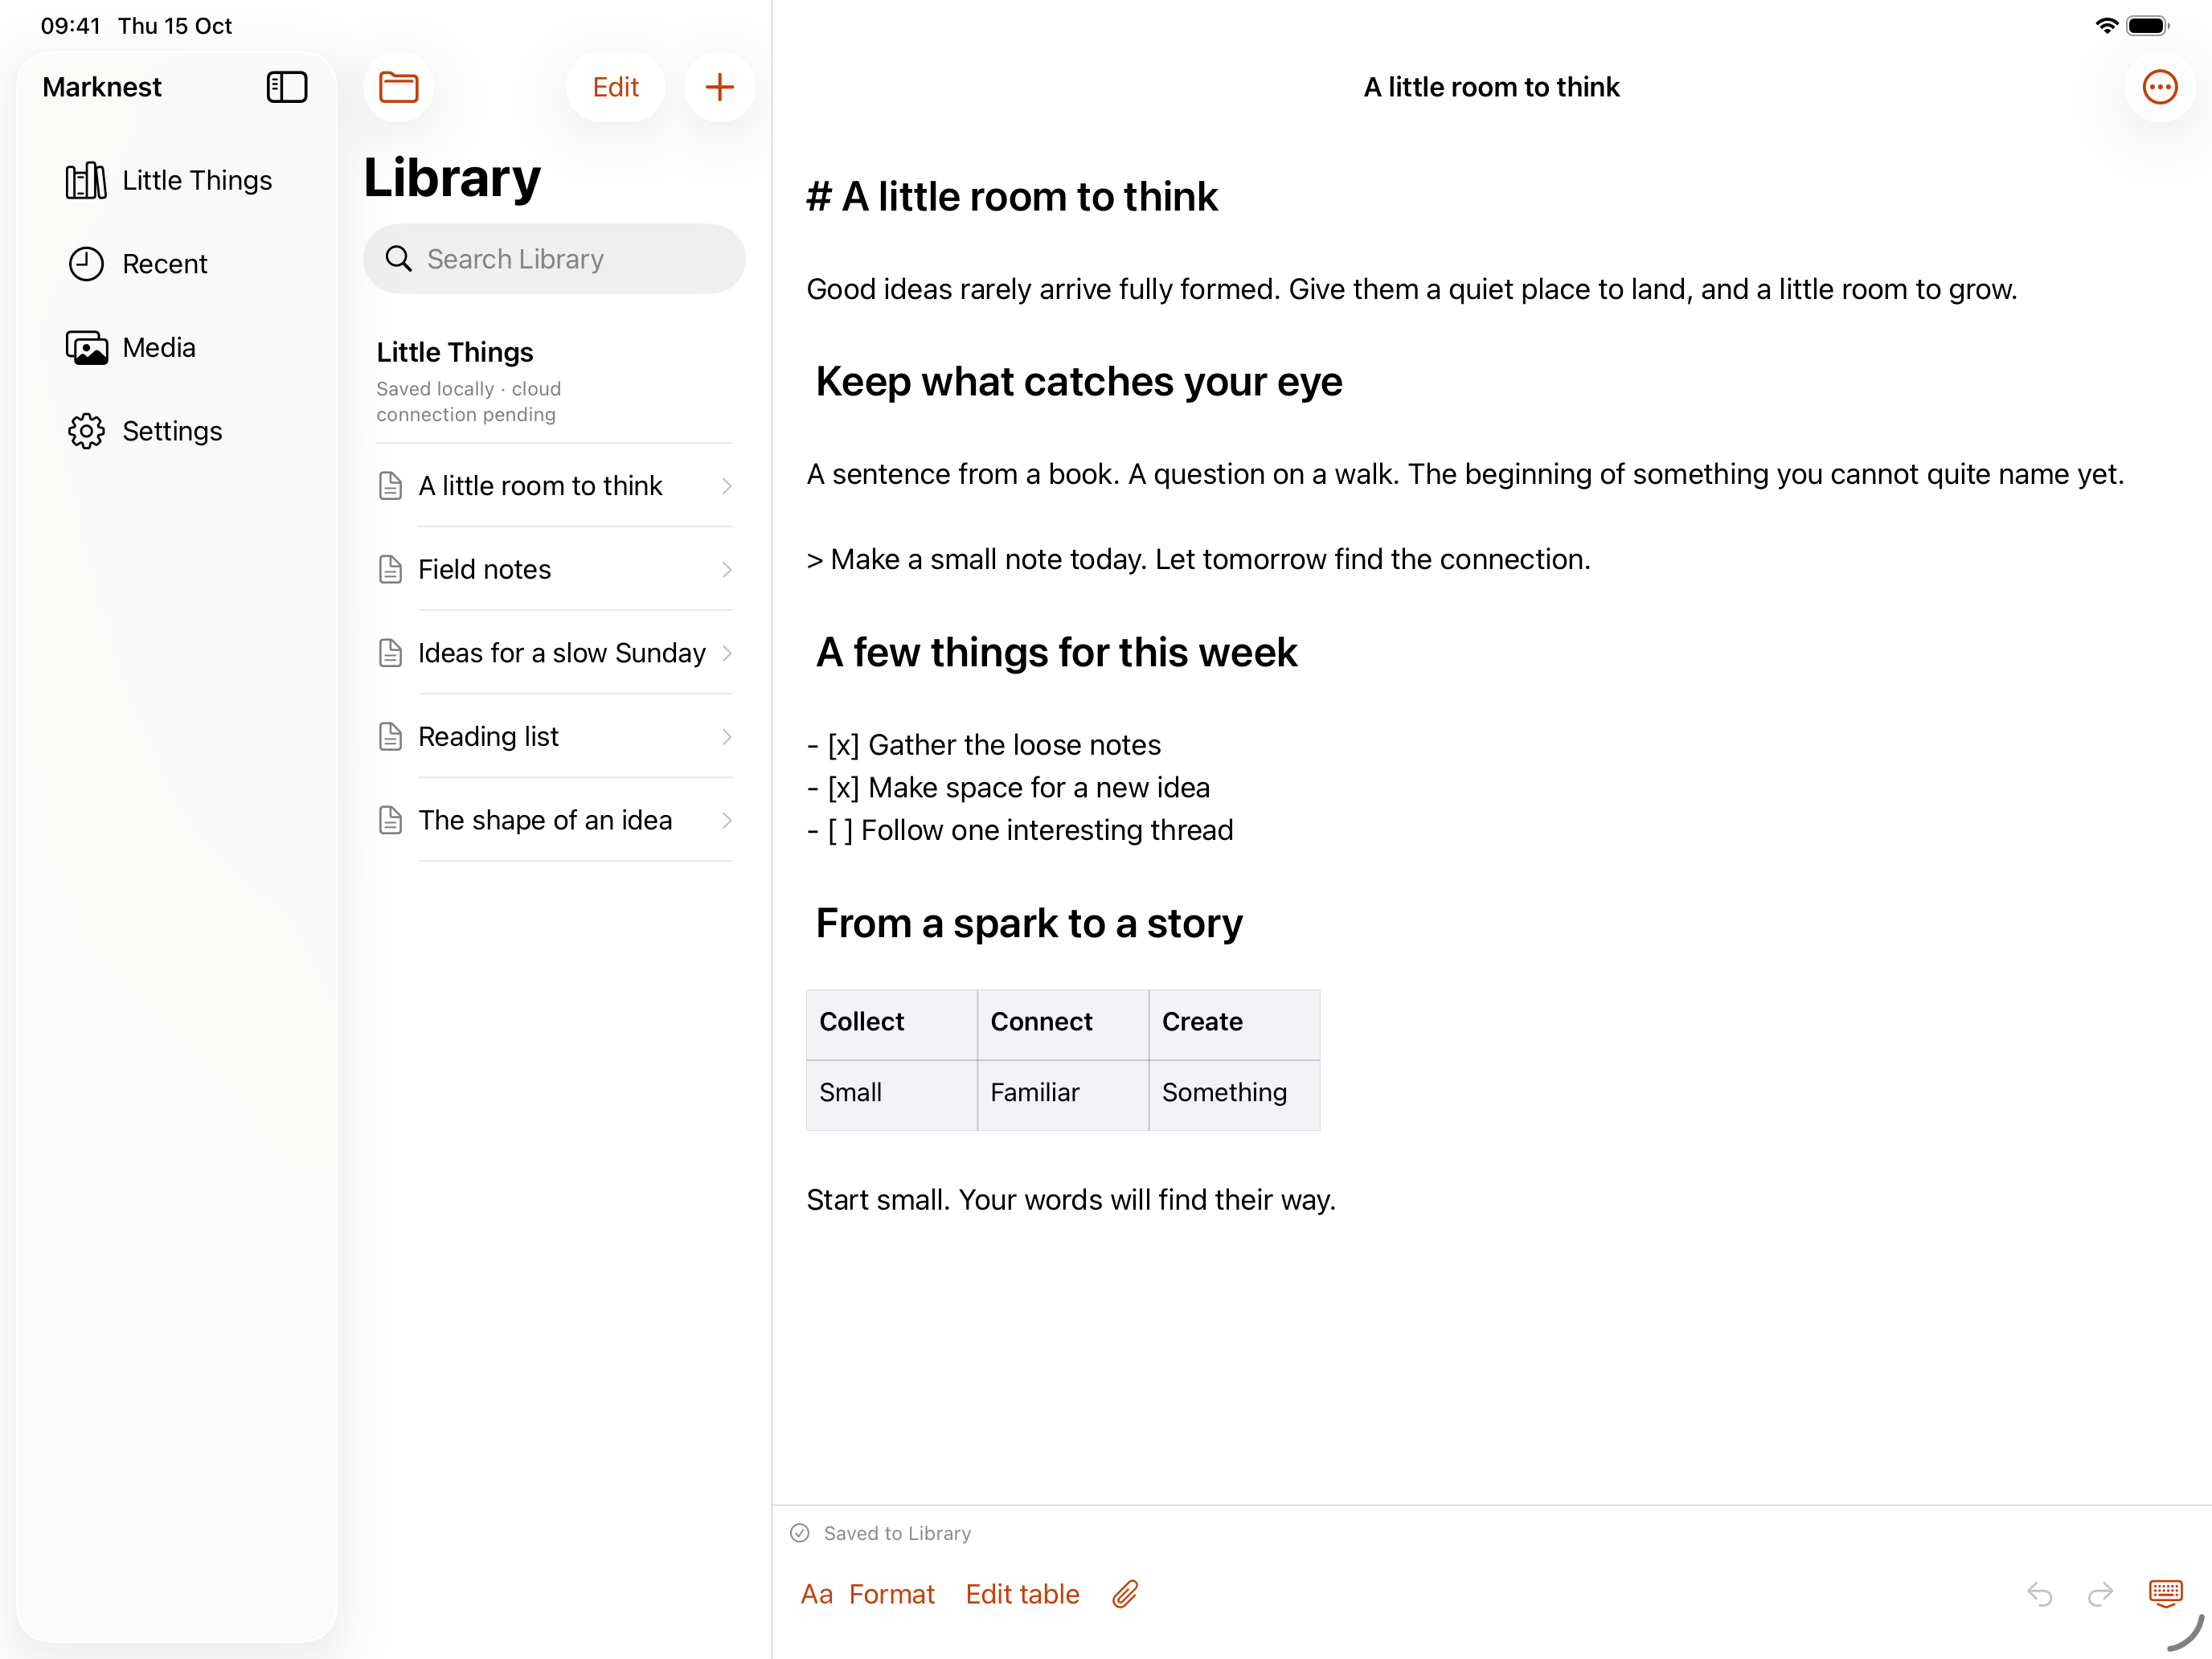Click chevron on A little room to think row

click(727, 486)
